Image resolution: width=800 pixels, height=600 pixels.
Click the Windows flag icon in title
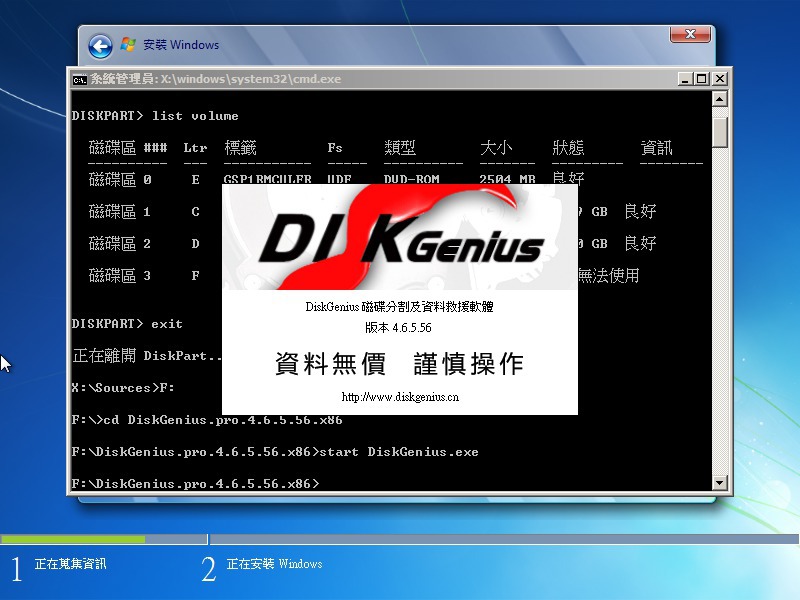128,44
